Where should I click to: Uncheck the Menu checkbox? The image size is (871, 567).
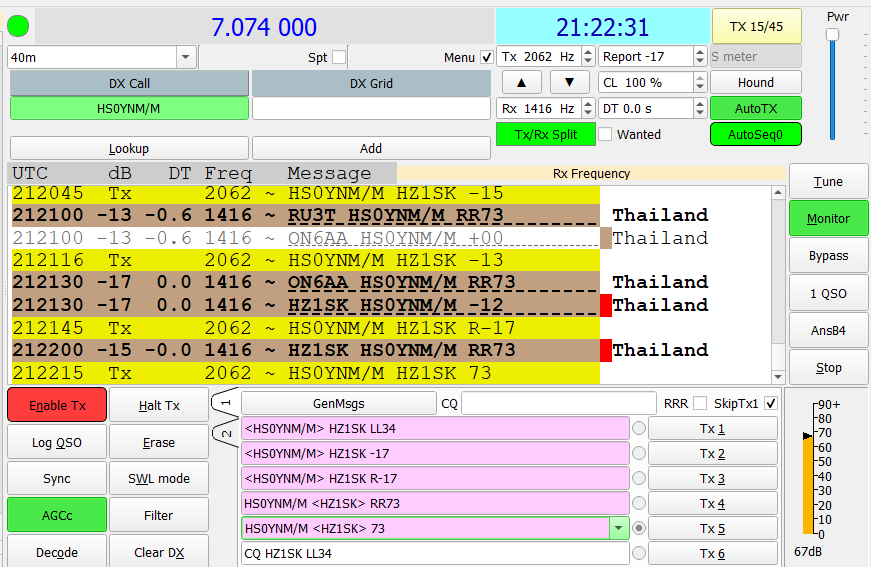coord(487,57)
